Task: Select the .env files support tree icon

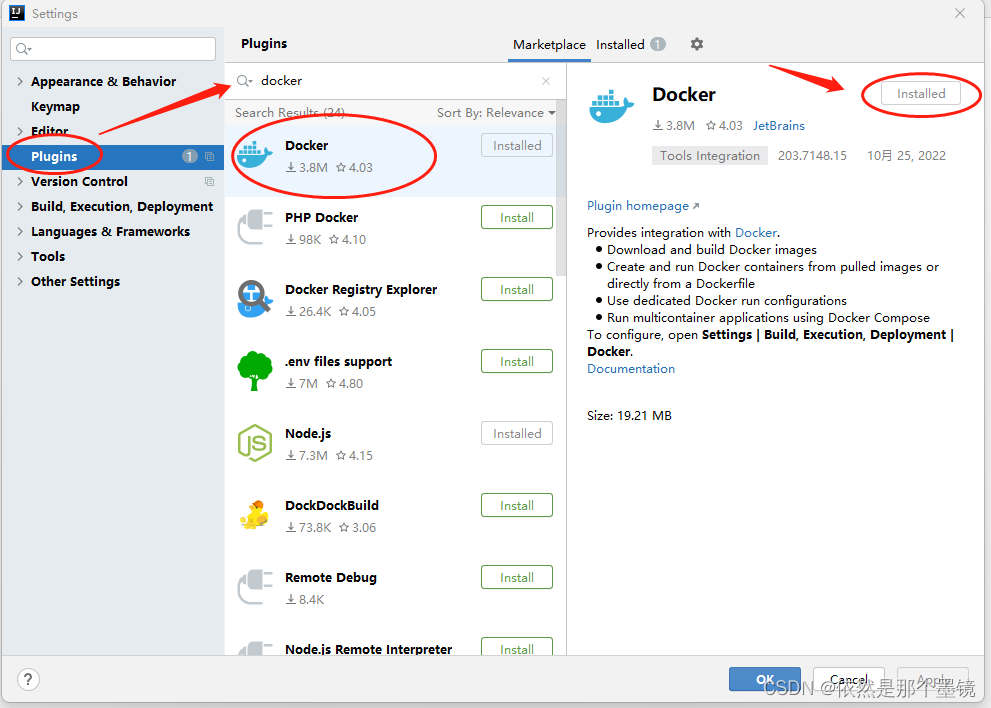Action: coord(255,371)
